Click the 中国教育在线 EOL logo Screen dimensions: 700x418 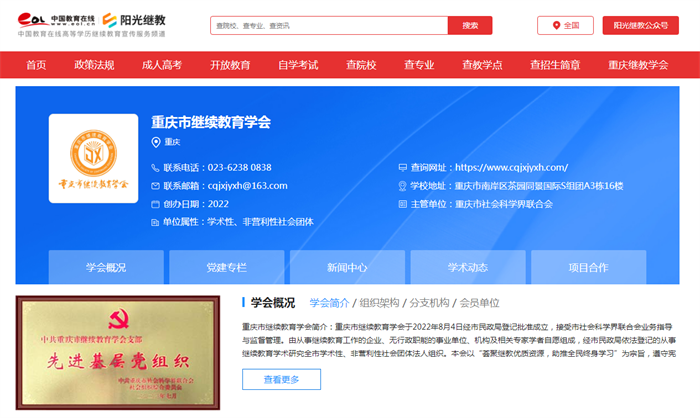57,19
